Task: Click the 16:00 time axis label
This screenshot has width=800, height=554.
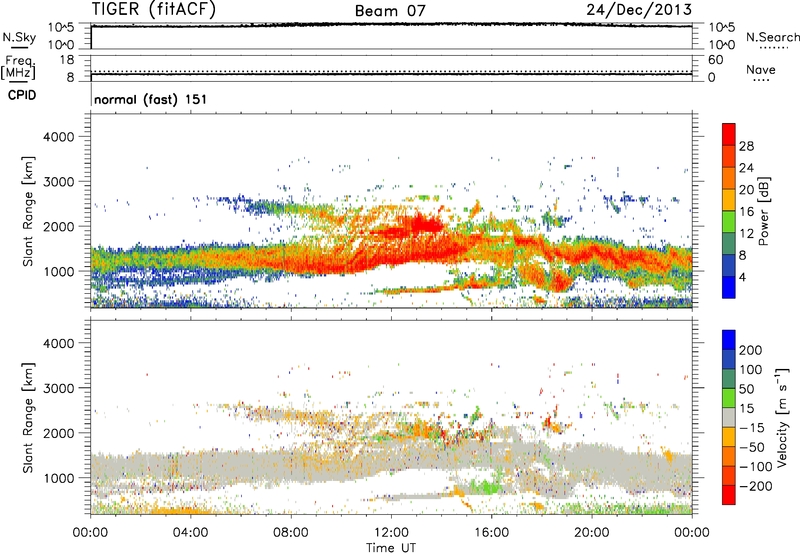Action: click(491, 533)
